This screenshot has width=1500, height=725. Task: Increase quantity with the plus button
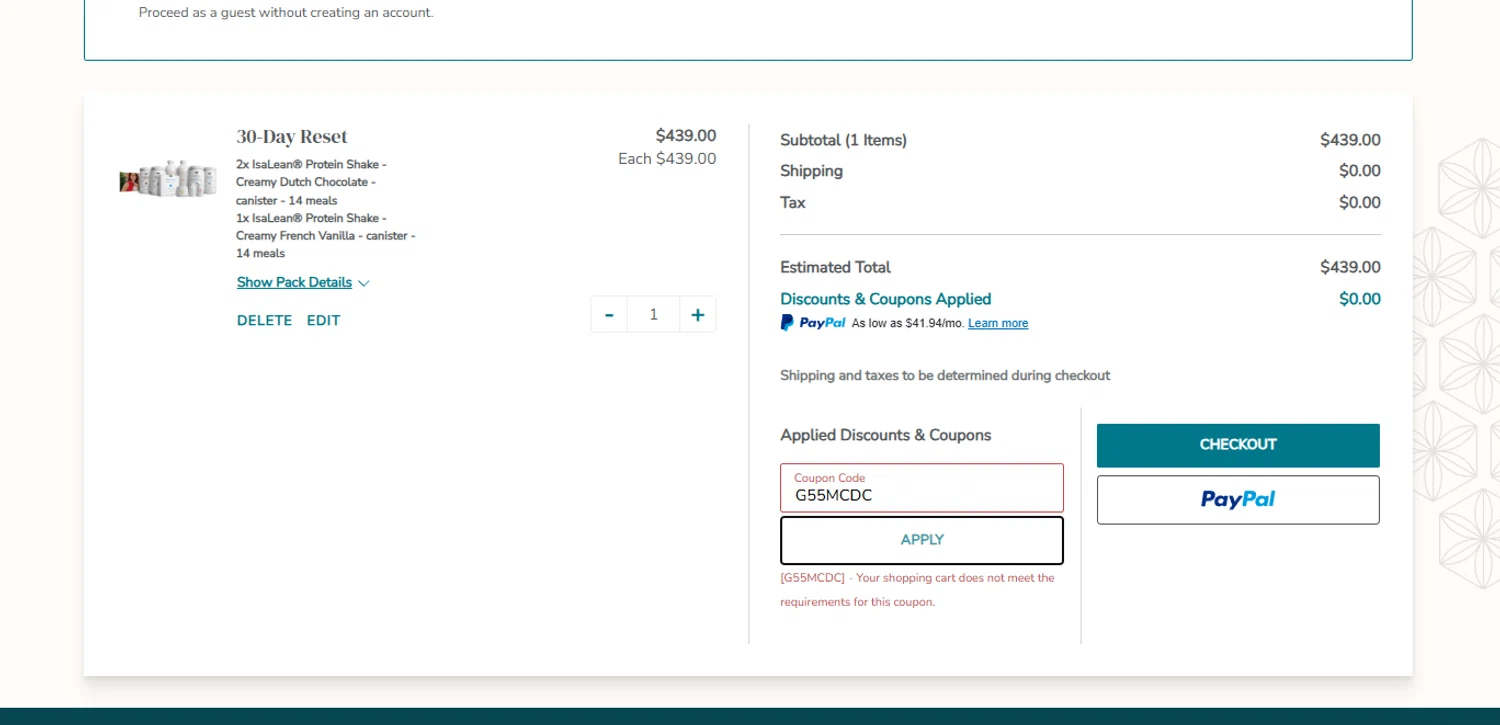(698, 315)
